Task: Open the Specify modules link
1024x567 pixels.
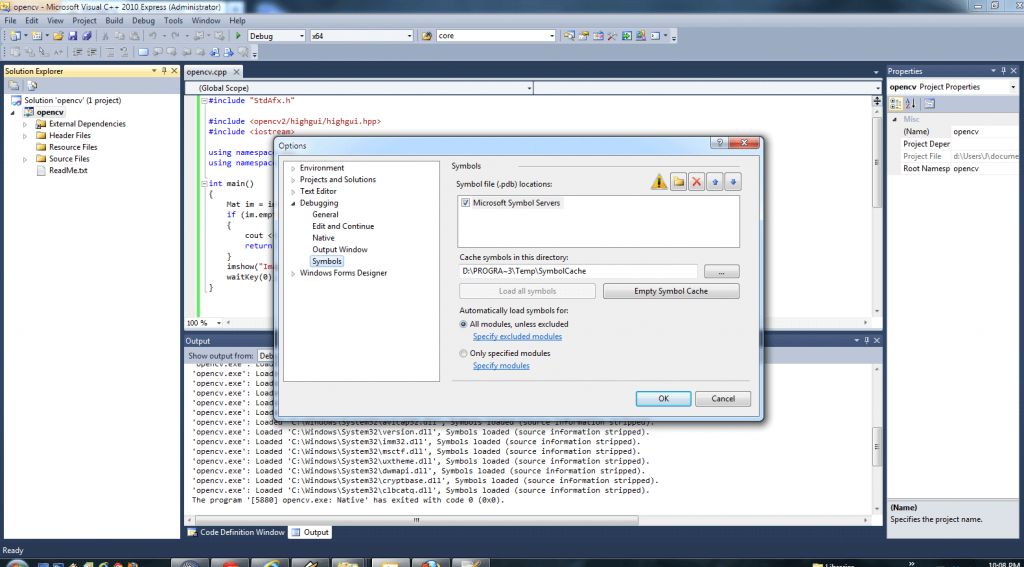Action: 501,366
